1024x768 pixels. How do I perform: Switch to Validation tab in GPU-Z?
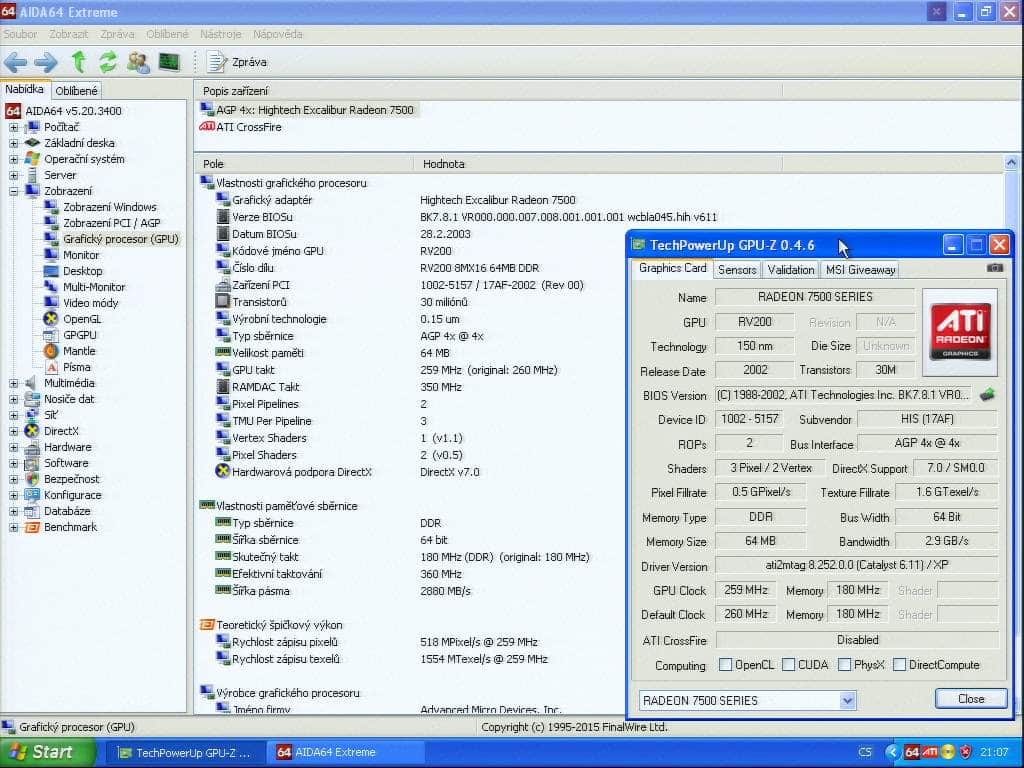pos(791,270)
